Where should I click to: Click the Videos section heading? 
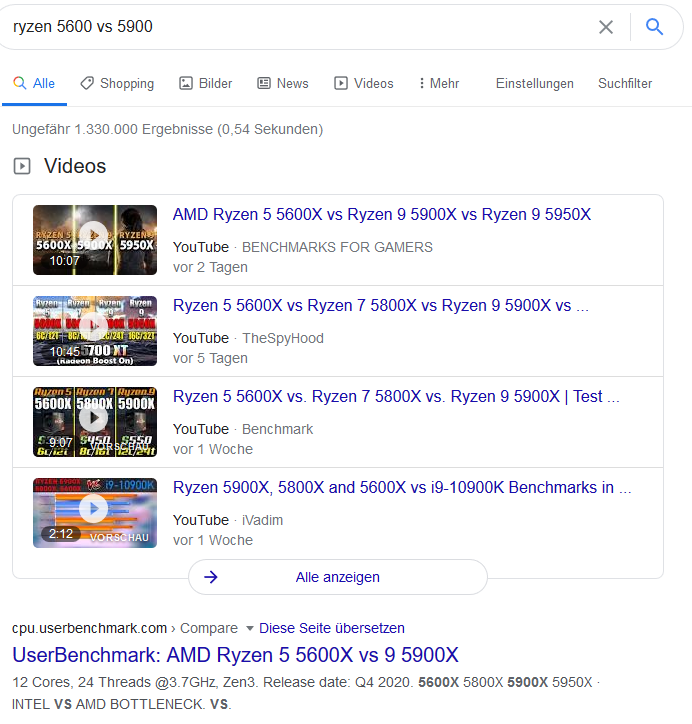click(x=75, y=166)
